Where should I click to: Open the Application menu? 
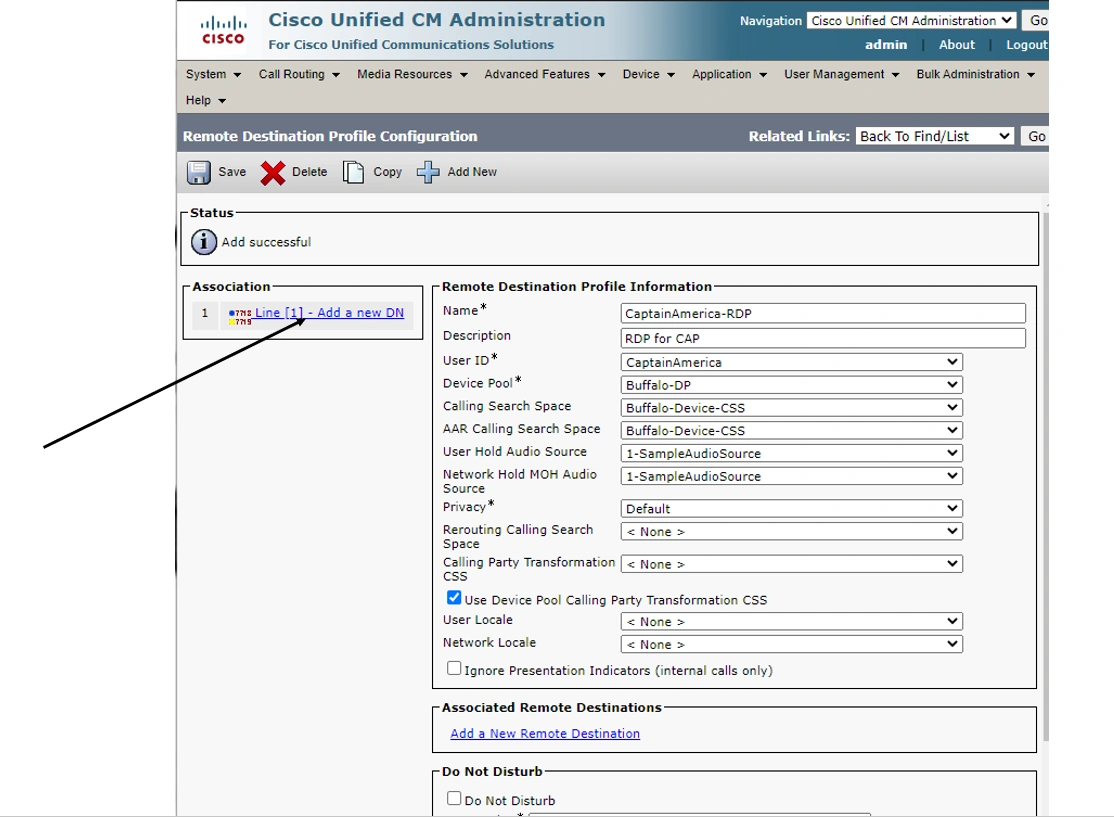pyautogui.click(x=730, y=74)
